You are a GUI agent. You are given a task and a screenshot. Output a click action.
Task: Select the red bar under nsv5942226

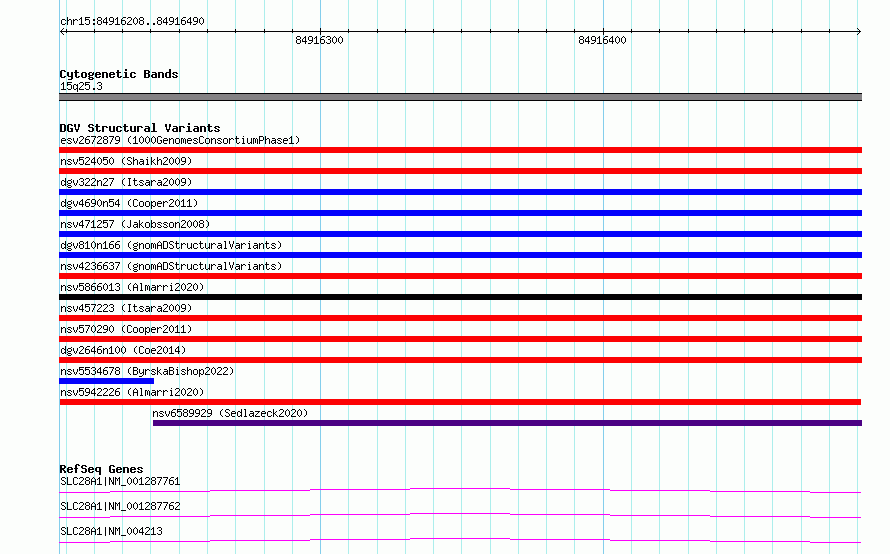[460, 402]
